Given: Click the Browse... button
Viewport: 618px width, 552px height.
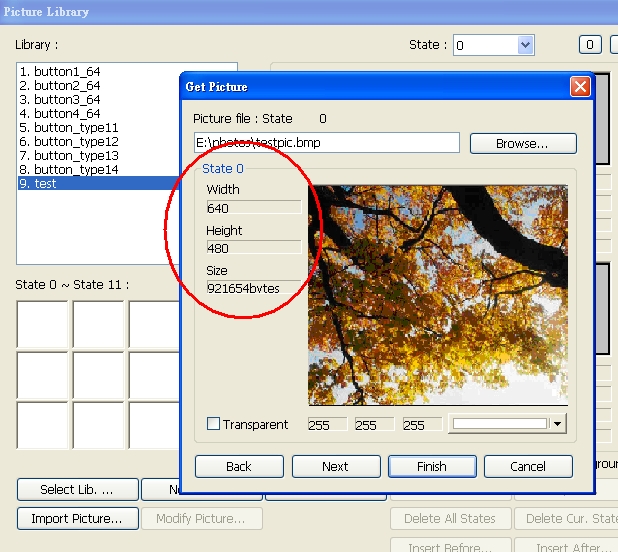Looking at the screenshot, I should click(523, 143).
